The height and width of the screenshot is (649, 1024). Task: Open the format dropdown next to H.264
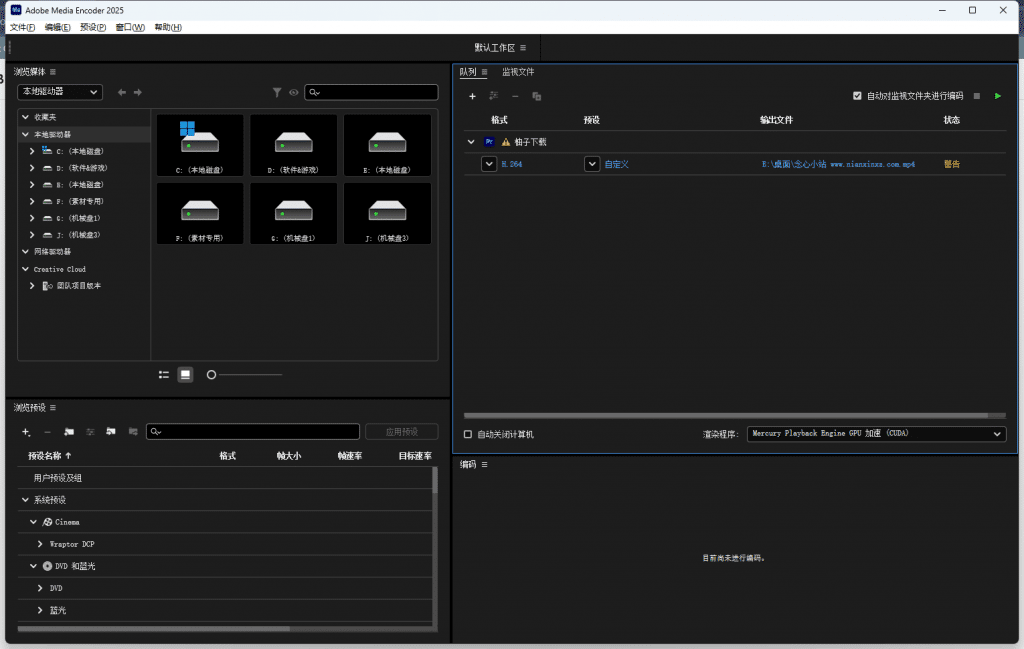coord(489,164)
